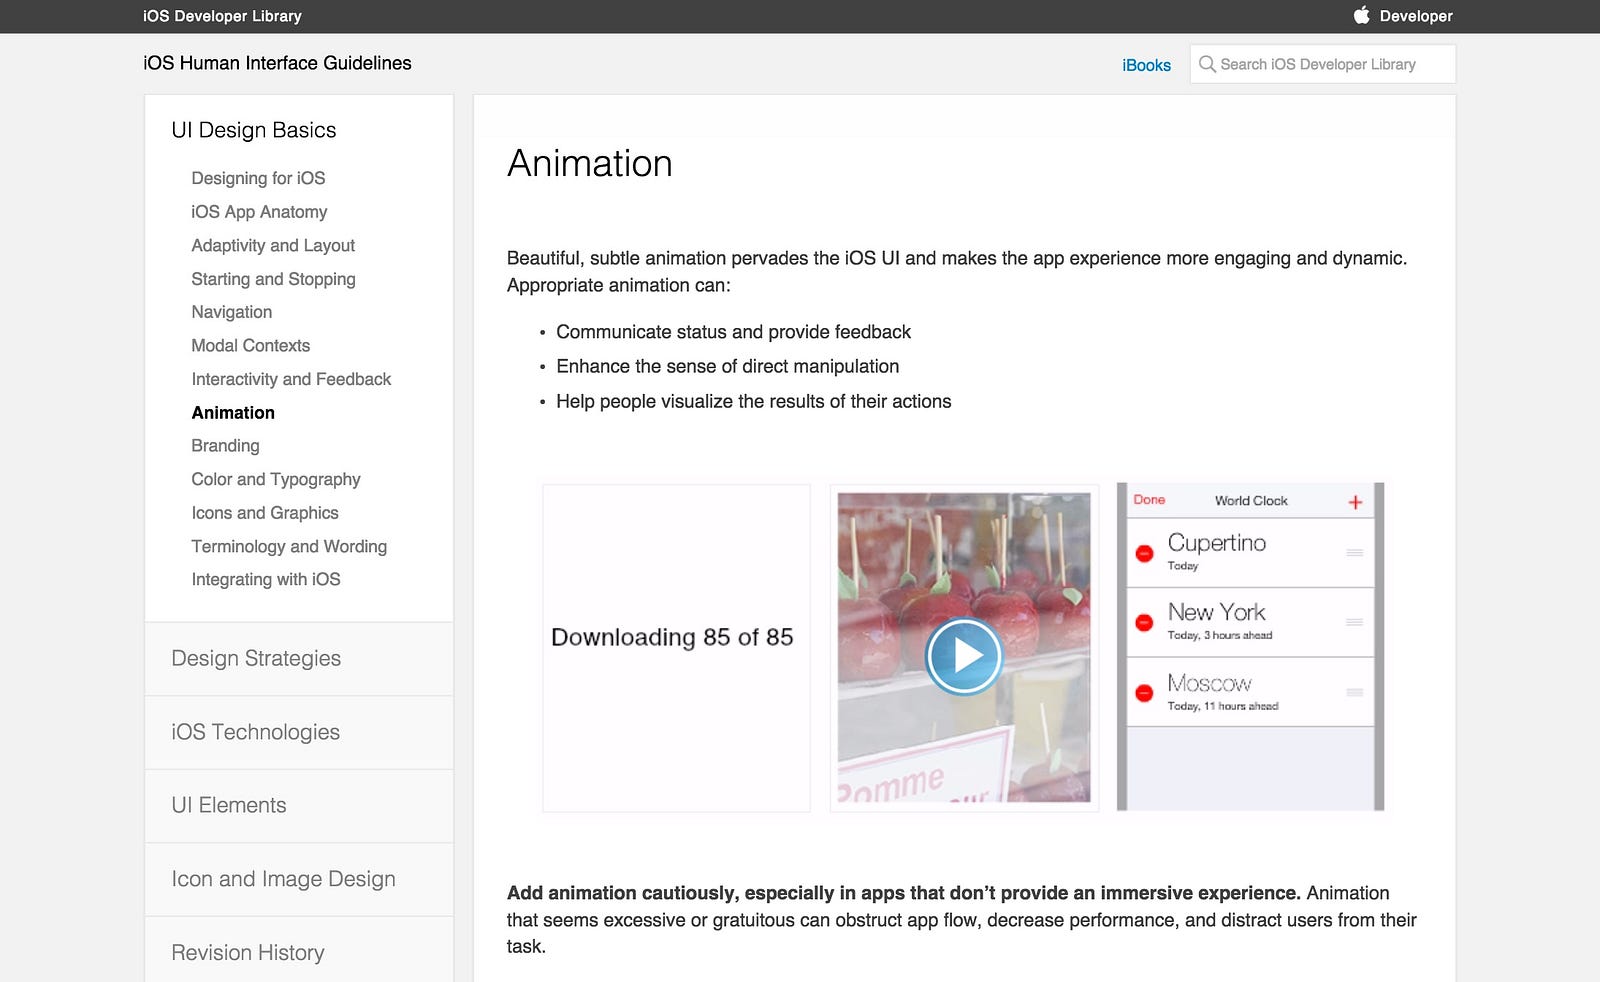
Task: Focus the Search iOS Developer Library field
Action: (1323, 64)
